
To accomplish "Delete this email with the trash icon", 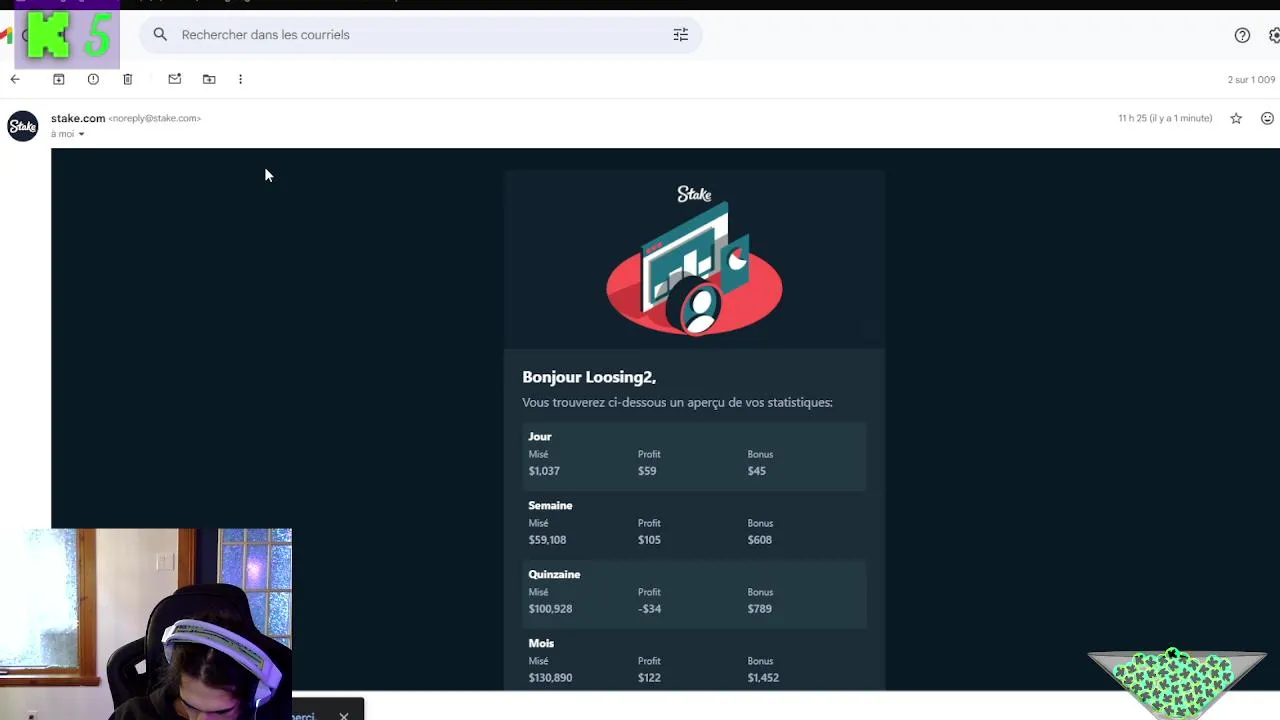I will point(127,79).
